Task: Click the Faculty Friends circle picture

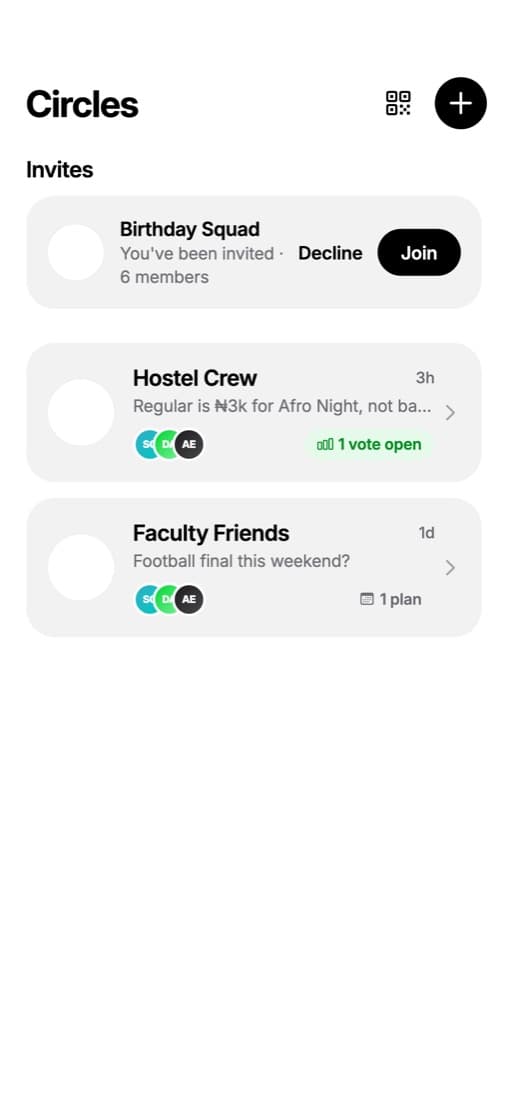Action: coord(81,568)
